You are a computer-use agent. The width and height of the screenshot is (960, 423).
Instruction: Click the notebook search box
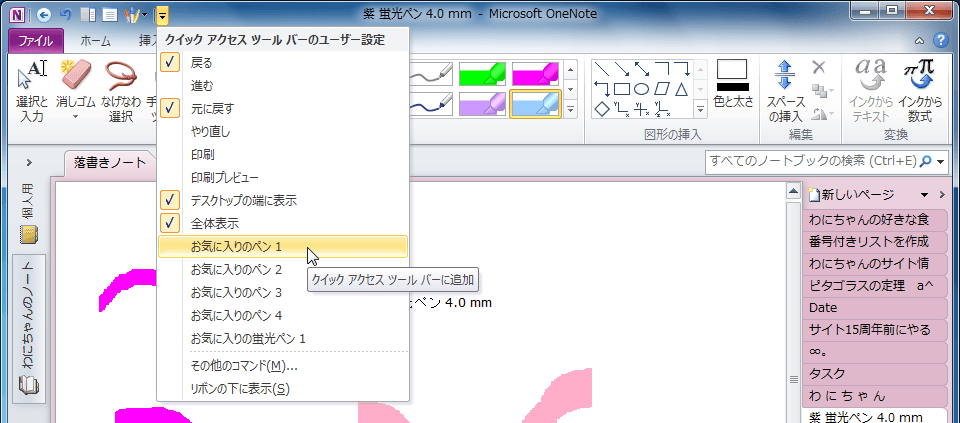pyautogui.click(x=812, y=161)
